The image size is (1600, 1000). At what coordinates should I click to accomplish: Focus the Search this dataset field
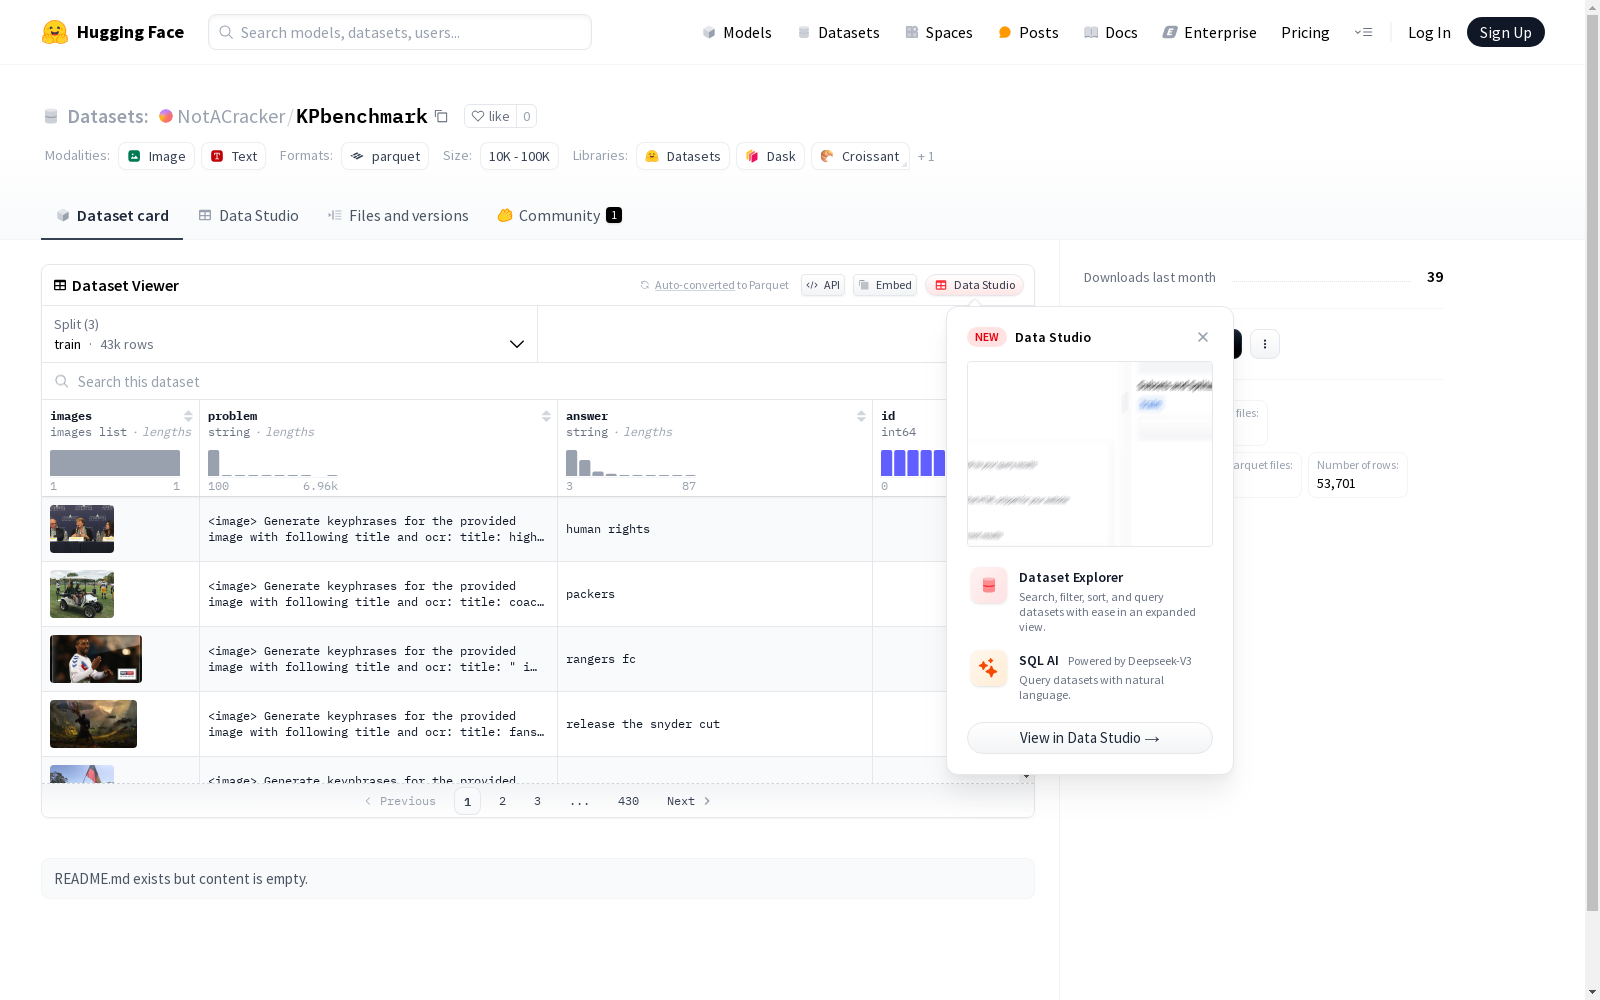click(494, 381)
